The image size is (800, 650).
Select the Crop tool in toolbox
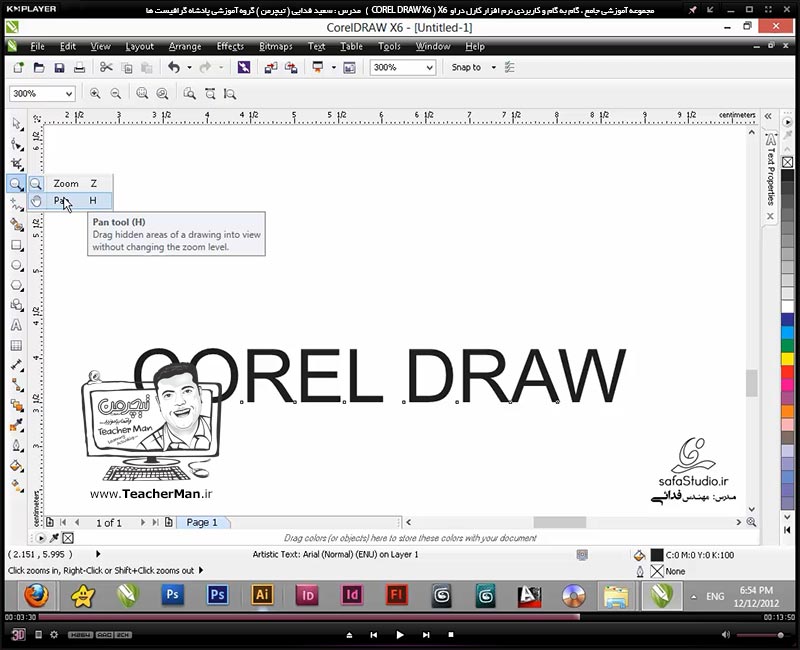[x=17, y=164]
